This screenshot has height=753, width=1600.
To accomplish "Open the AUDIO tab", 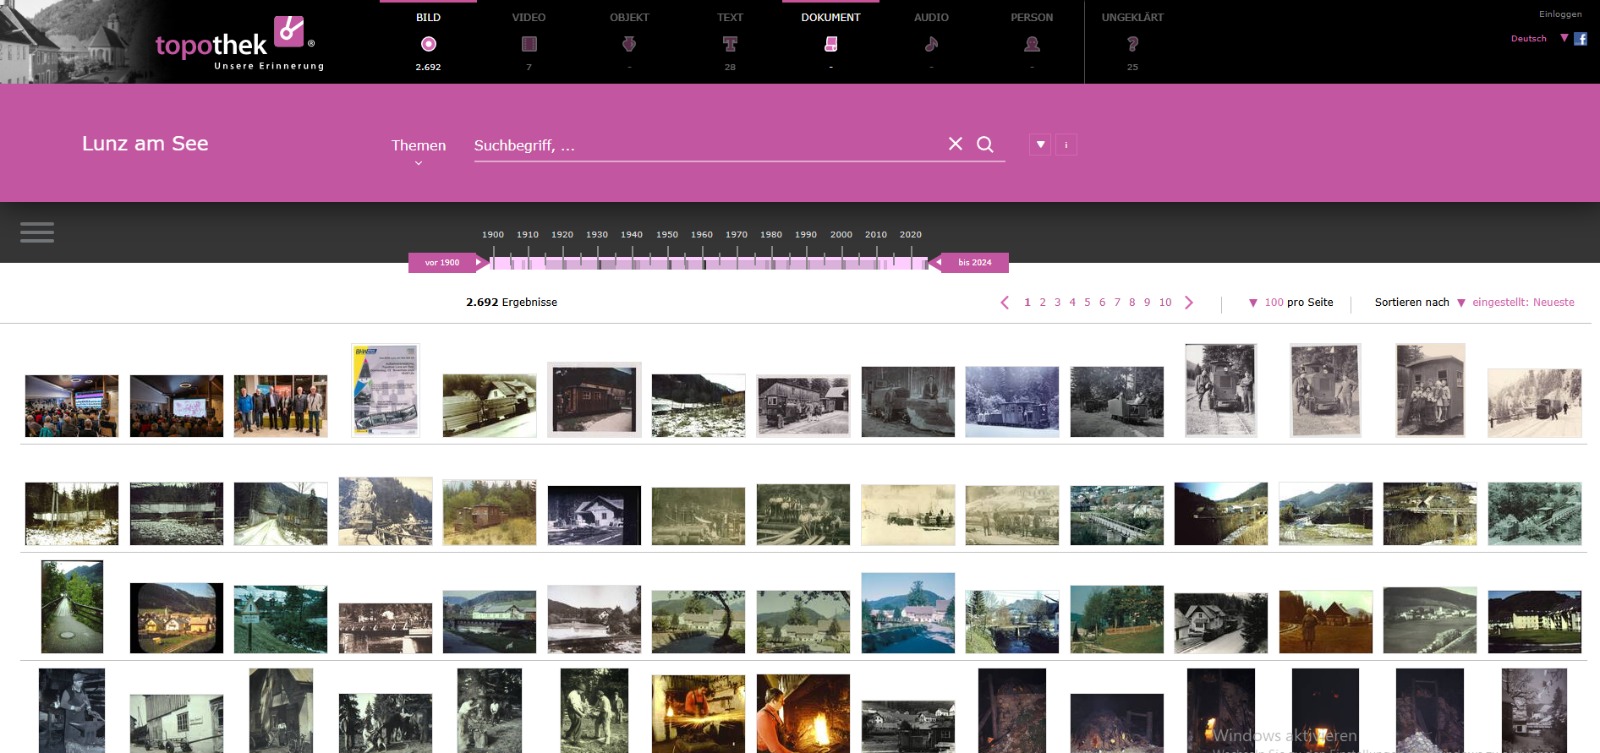I will coord(931,17).
